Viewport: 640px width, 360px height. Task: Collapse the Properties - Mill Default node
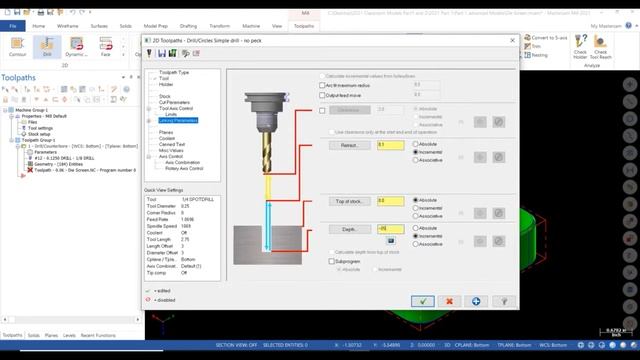click(x=11, y=116)
